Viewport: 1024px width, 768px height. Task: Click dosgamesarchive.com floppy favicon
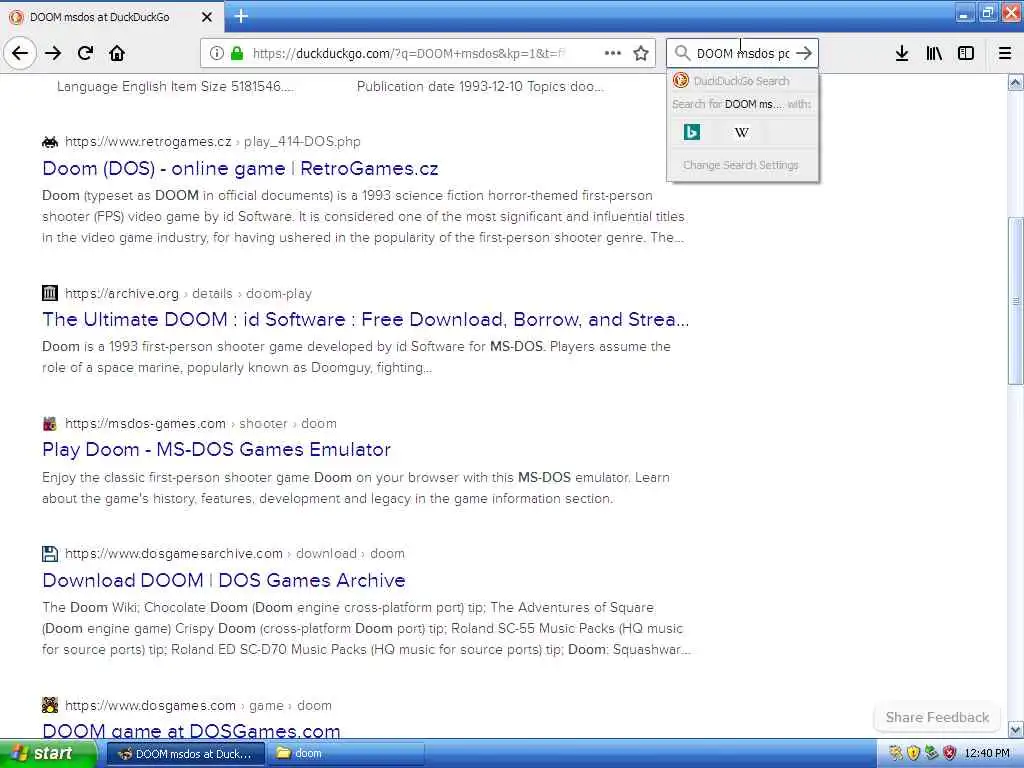pos(50,554)
